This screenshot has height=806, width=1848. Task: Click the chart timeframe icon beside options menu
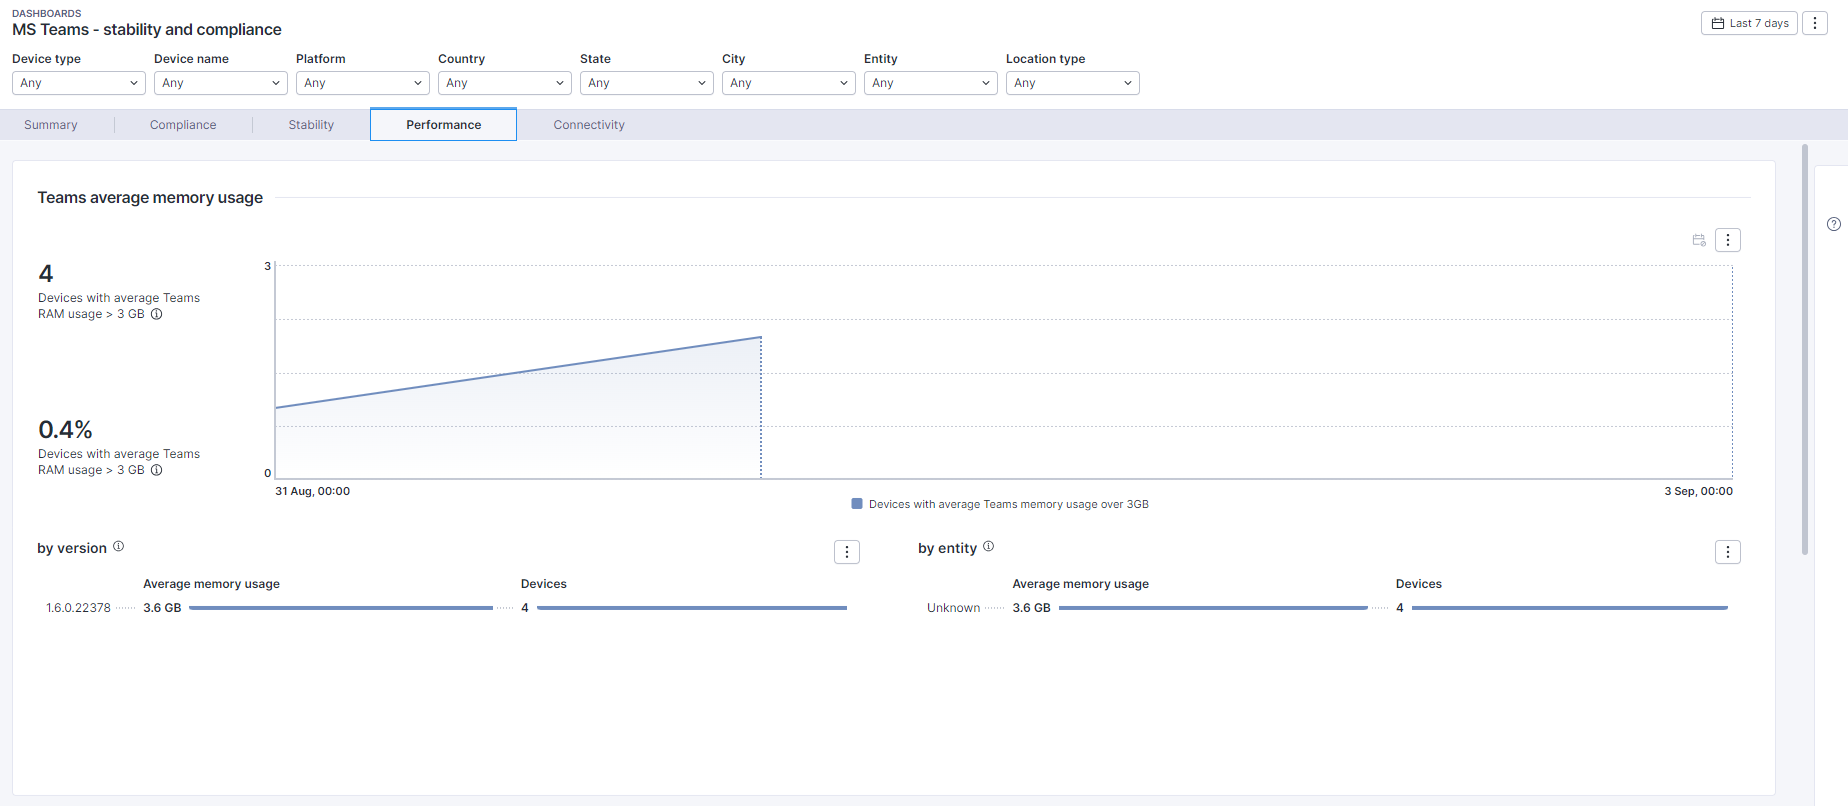[x=1699, y=240]
